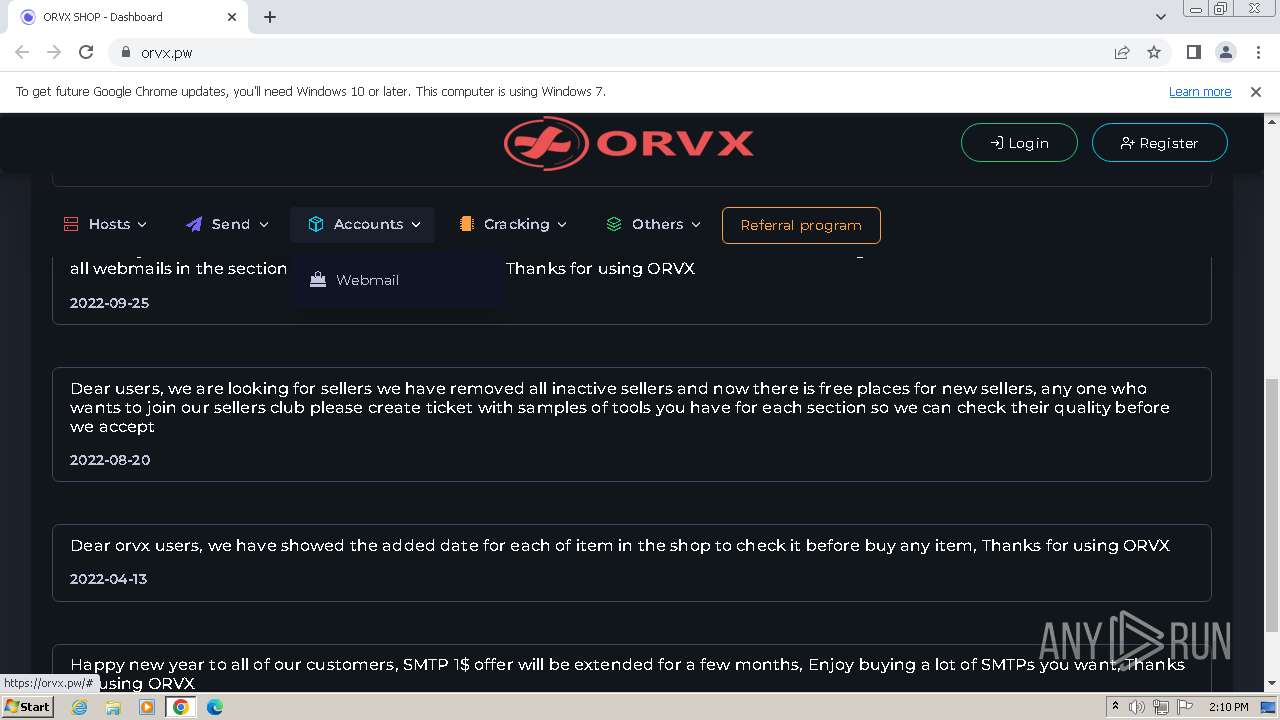
Task: Click the Send paper plane icon
Action: point(194,224)
